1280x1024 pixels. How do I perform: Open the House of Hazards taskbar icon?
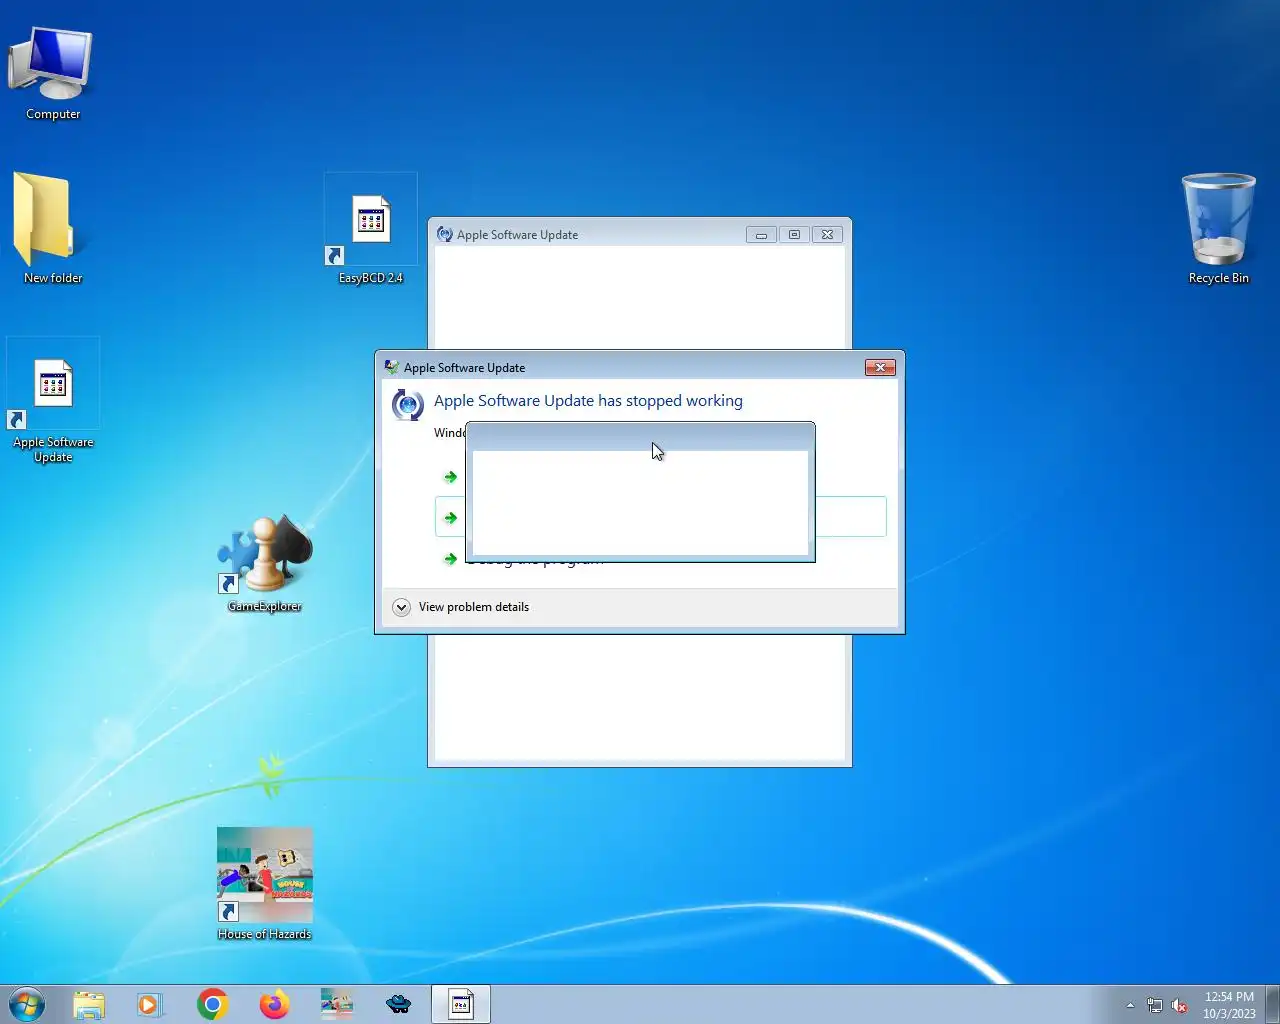click(x=336, y=1004)
